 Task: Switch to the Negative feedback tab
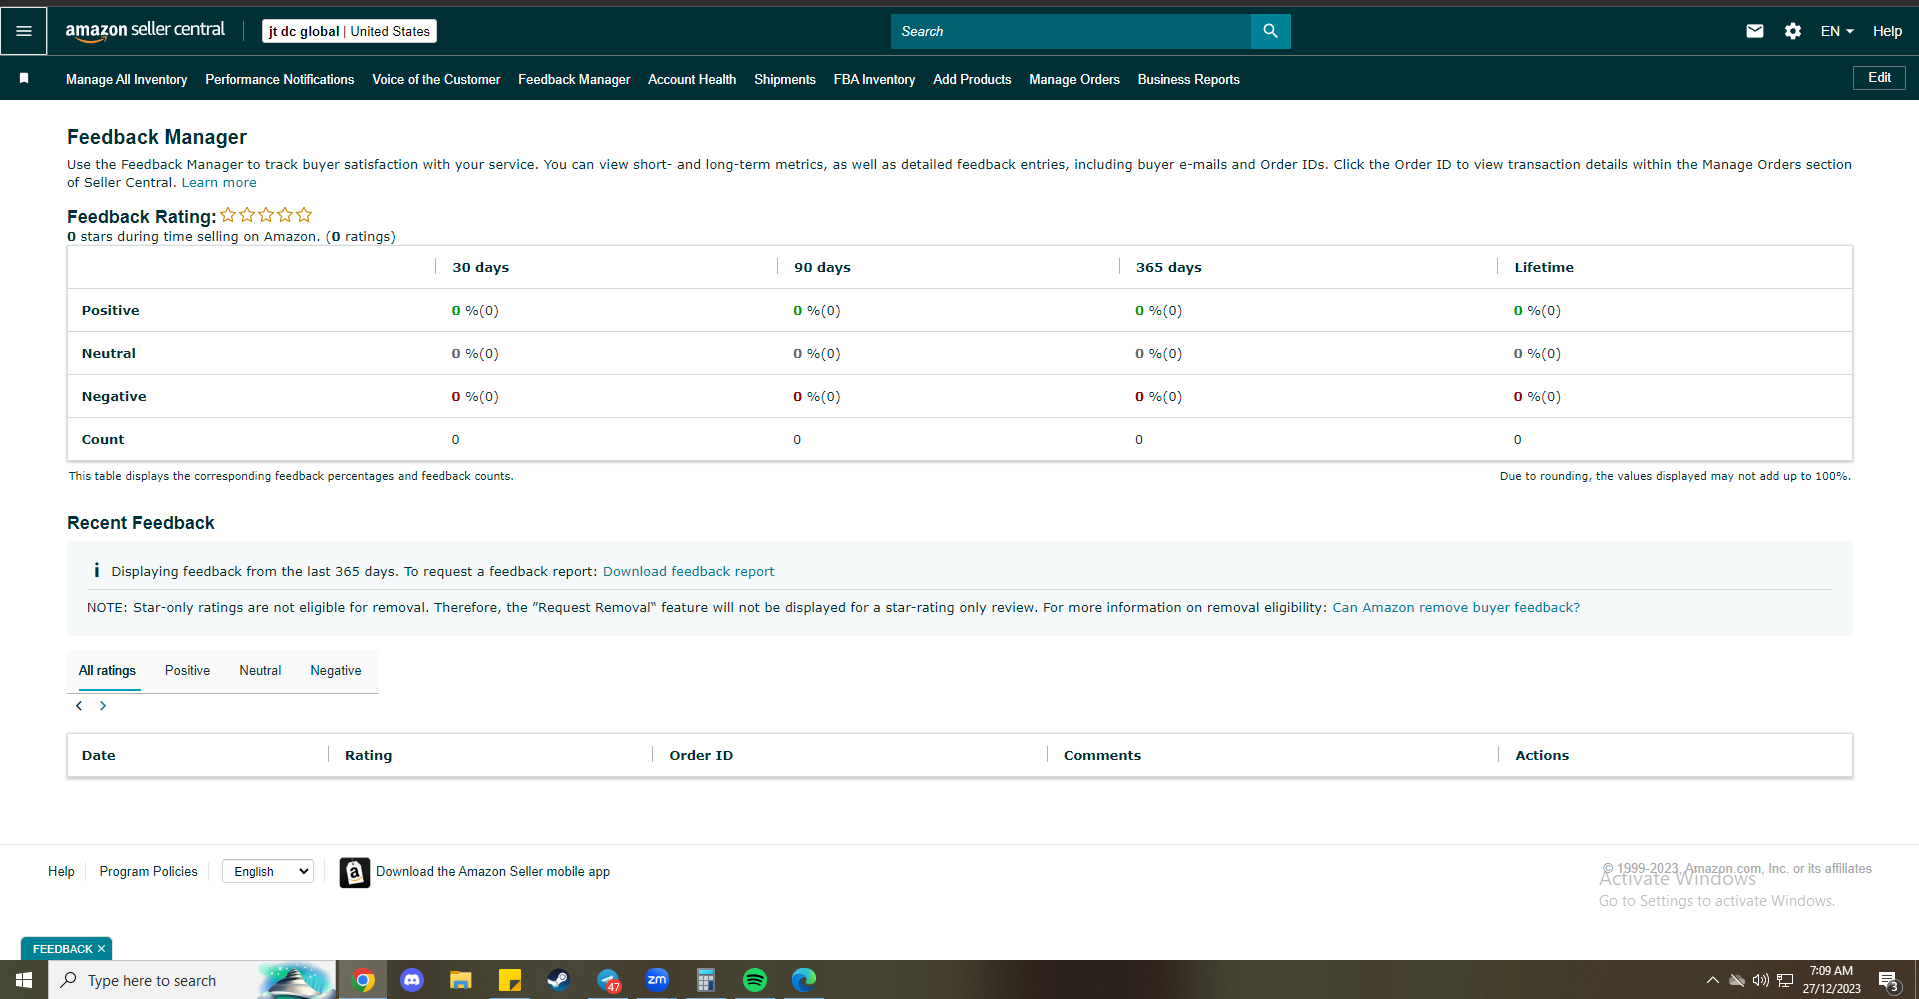[x=336, y=670]
